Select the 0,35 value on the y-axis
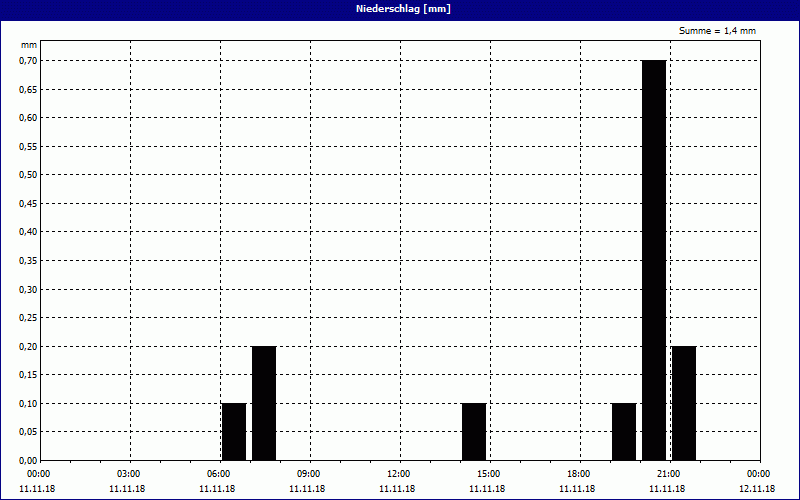The height and width of the screenshot is (500, 800). click(26, 260)
